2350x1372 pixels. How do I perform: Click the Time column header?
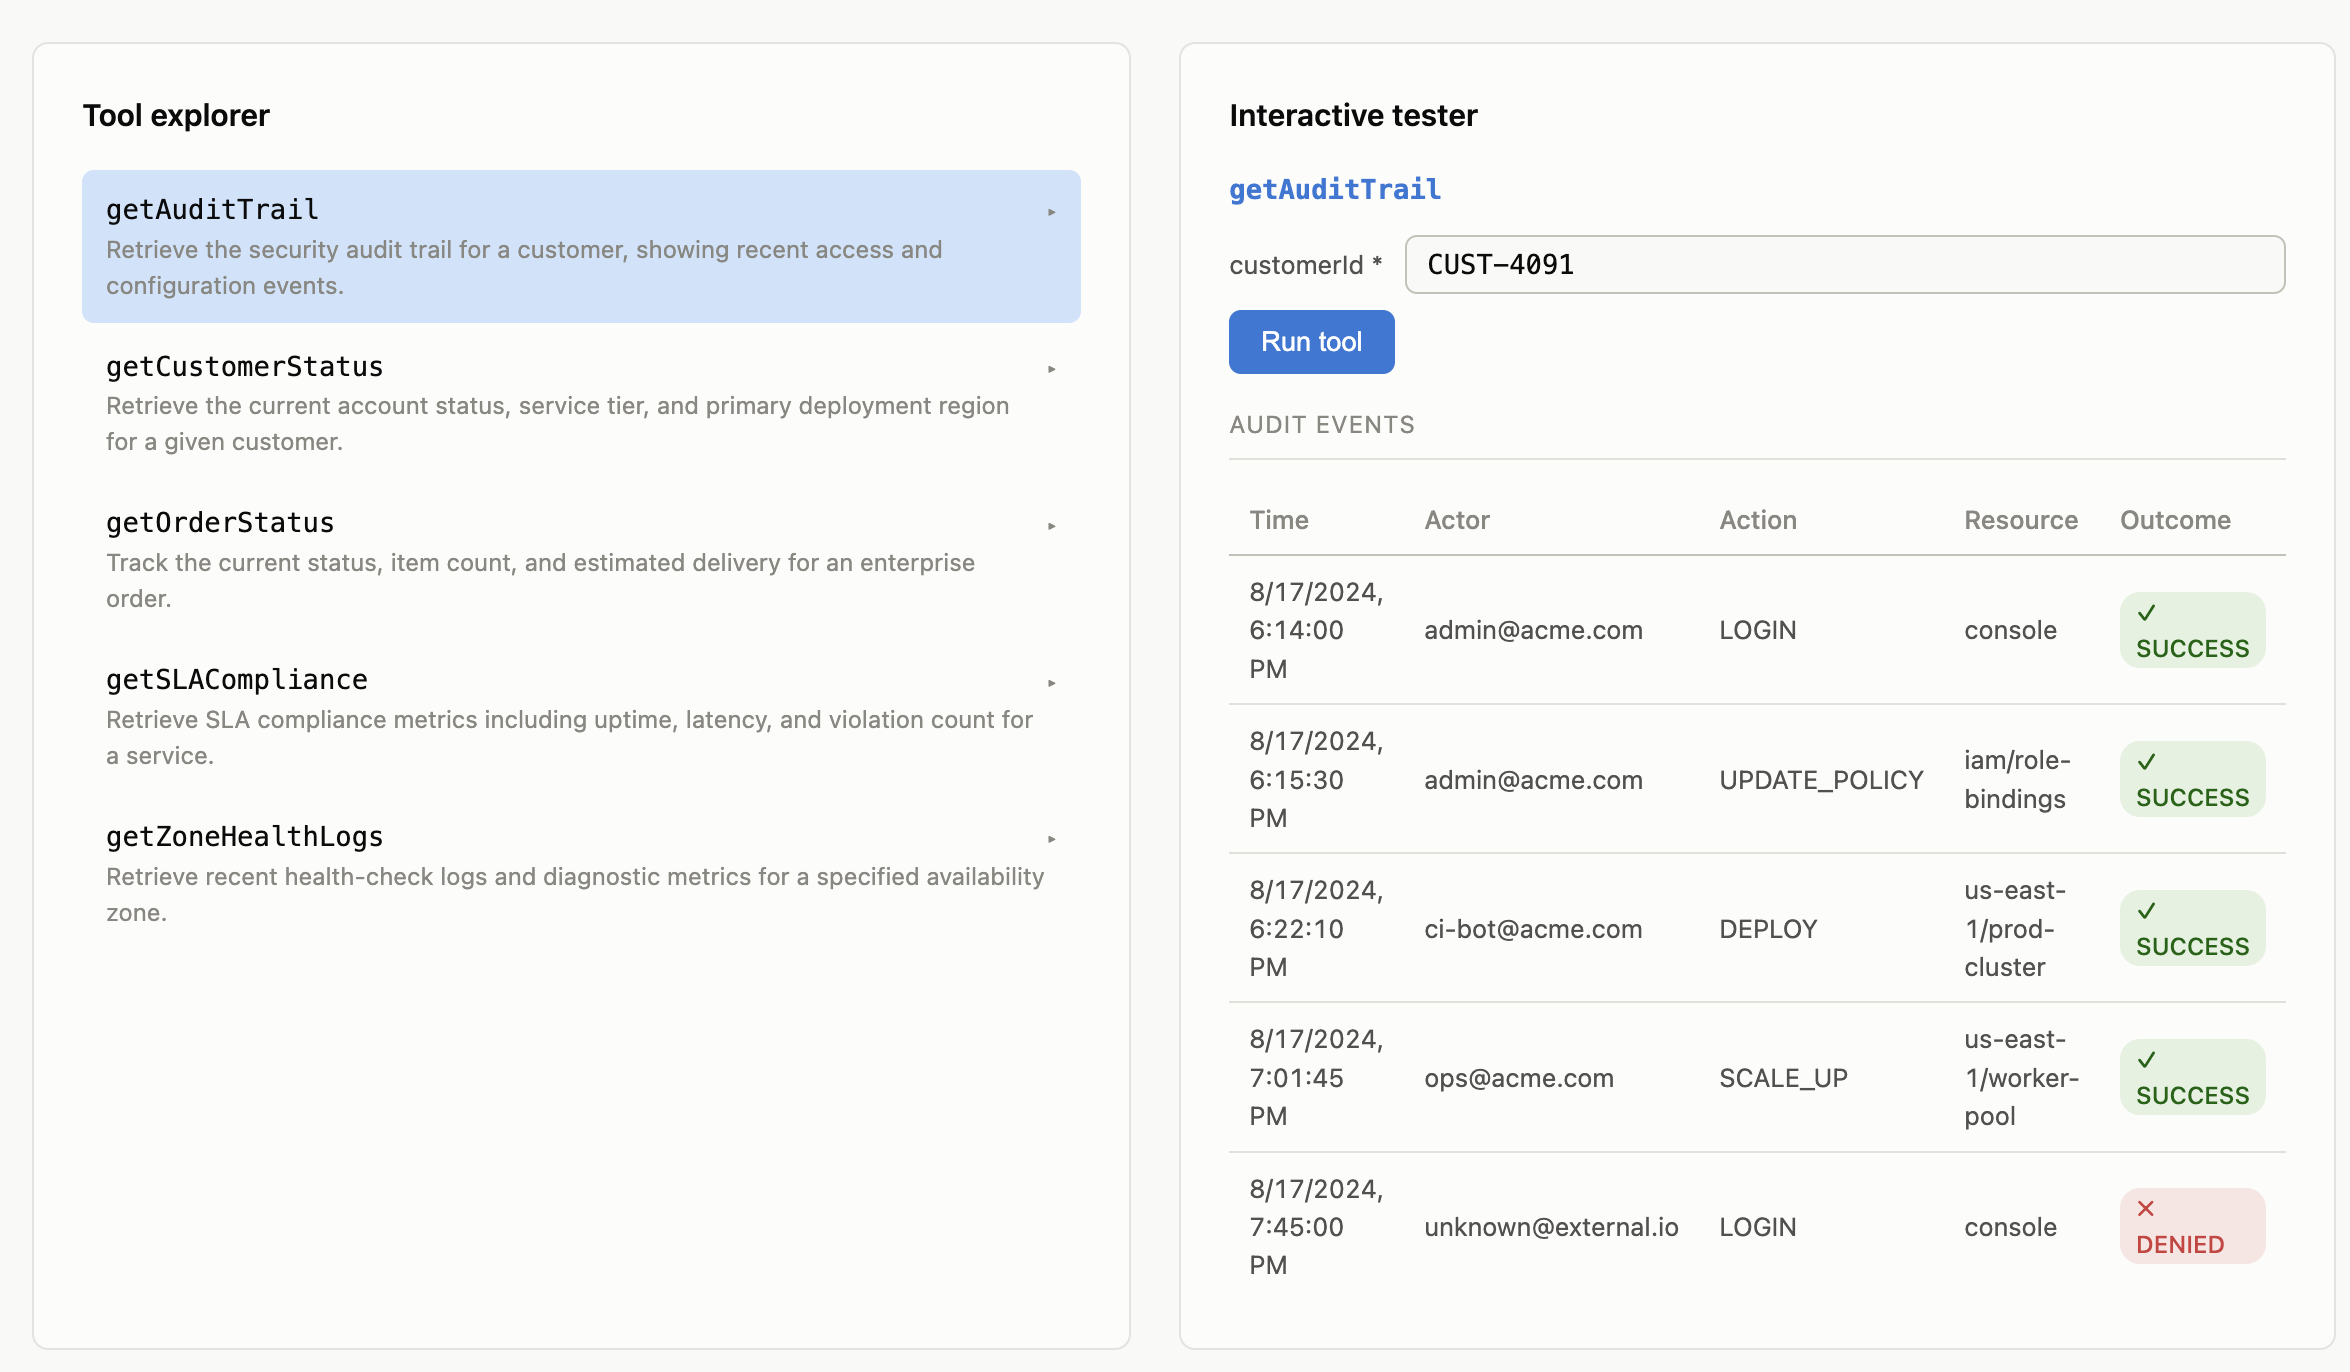[1279, 520]
